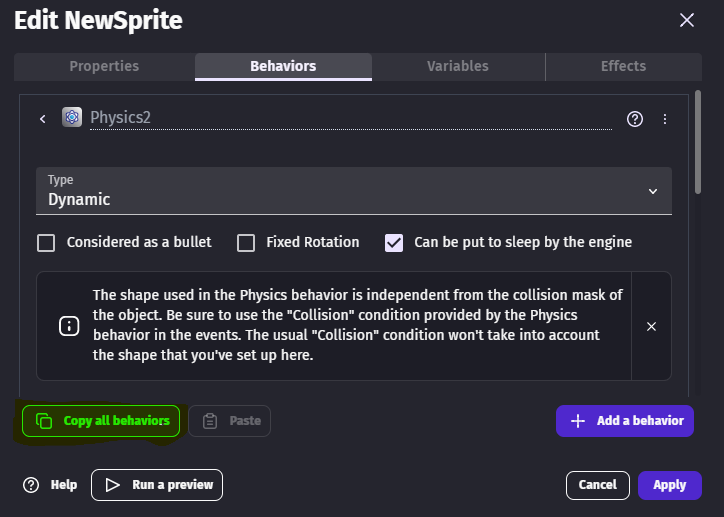Viewport: 724px width, 517px height.
Task: Open the Physics2 three-dot options menu
Action: tap(665, 119)
